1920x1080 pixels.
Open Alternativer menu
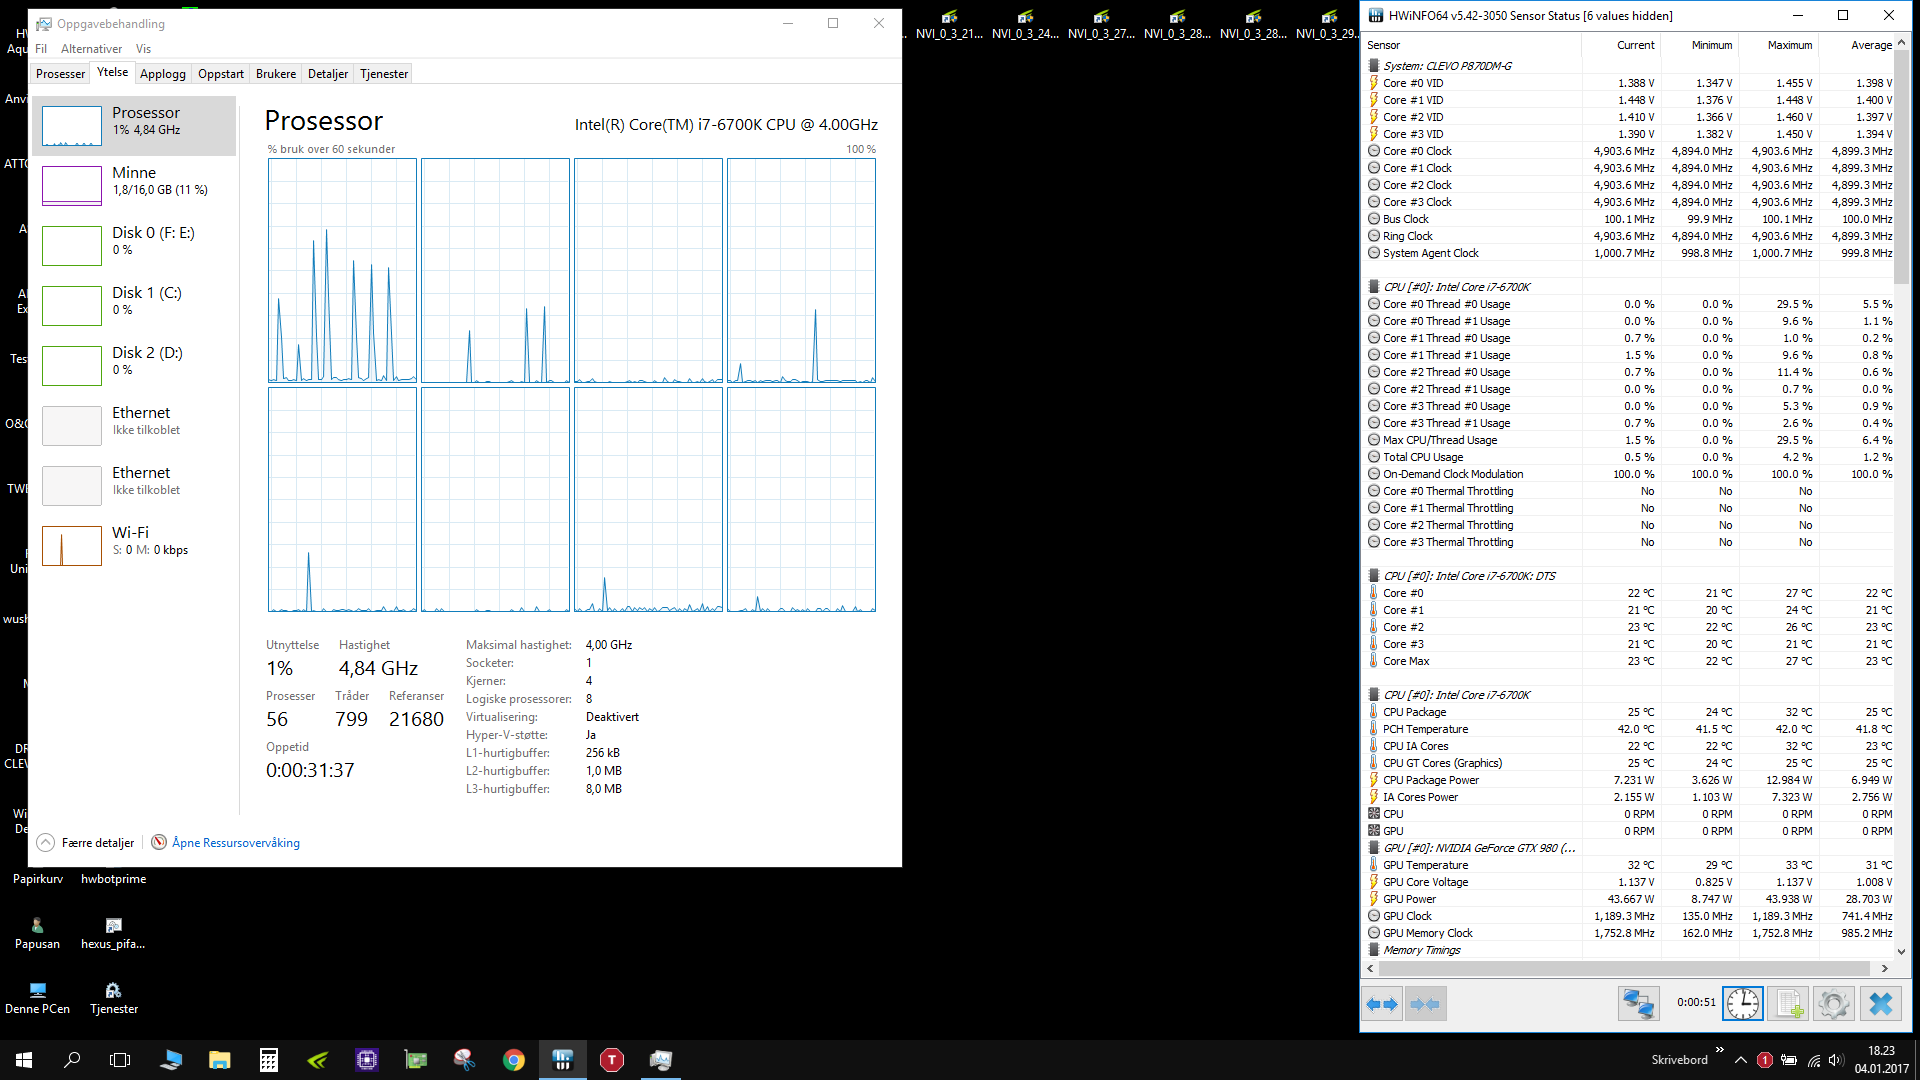(x=91, y=49)
